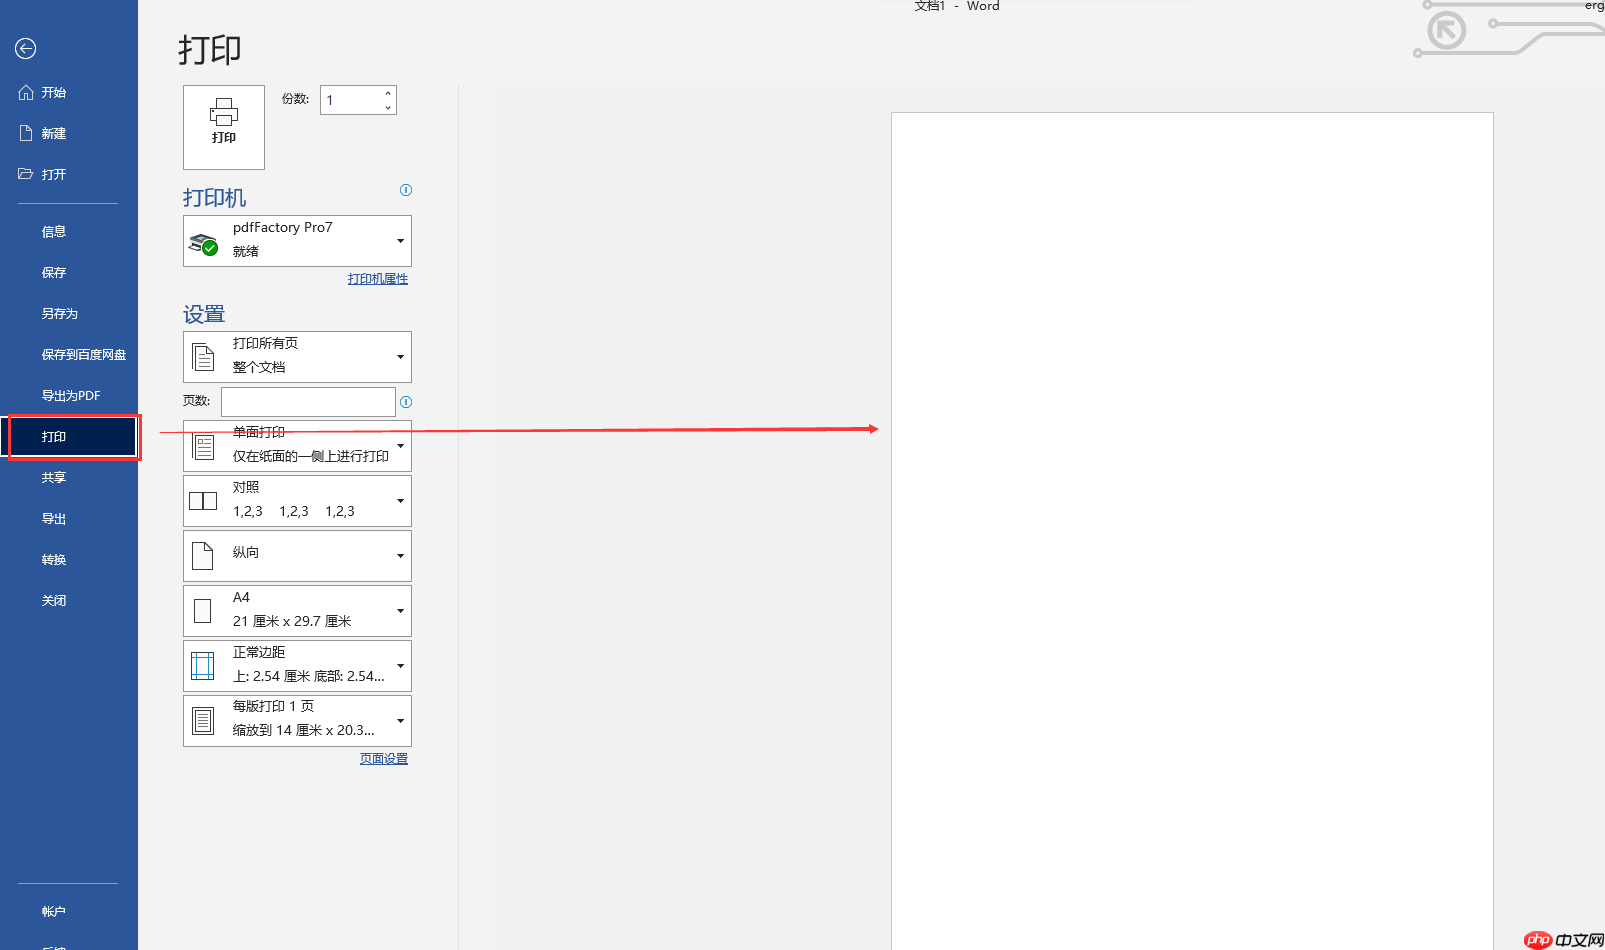Select 保存到百度网盘 in the sidebar
1605x950 pixels.
[69, 354]
